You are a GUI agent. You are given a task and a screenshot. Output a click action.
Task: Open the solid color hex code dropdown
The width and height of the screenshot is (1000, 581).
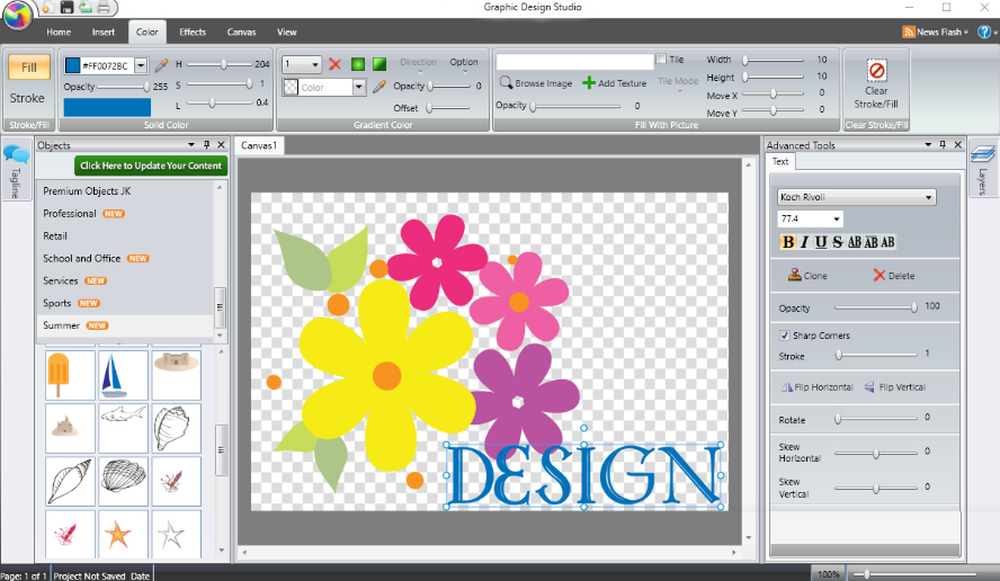140,65
